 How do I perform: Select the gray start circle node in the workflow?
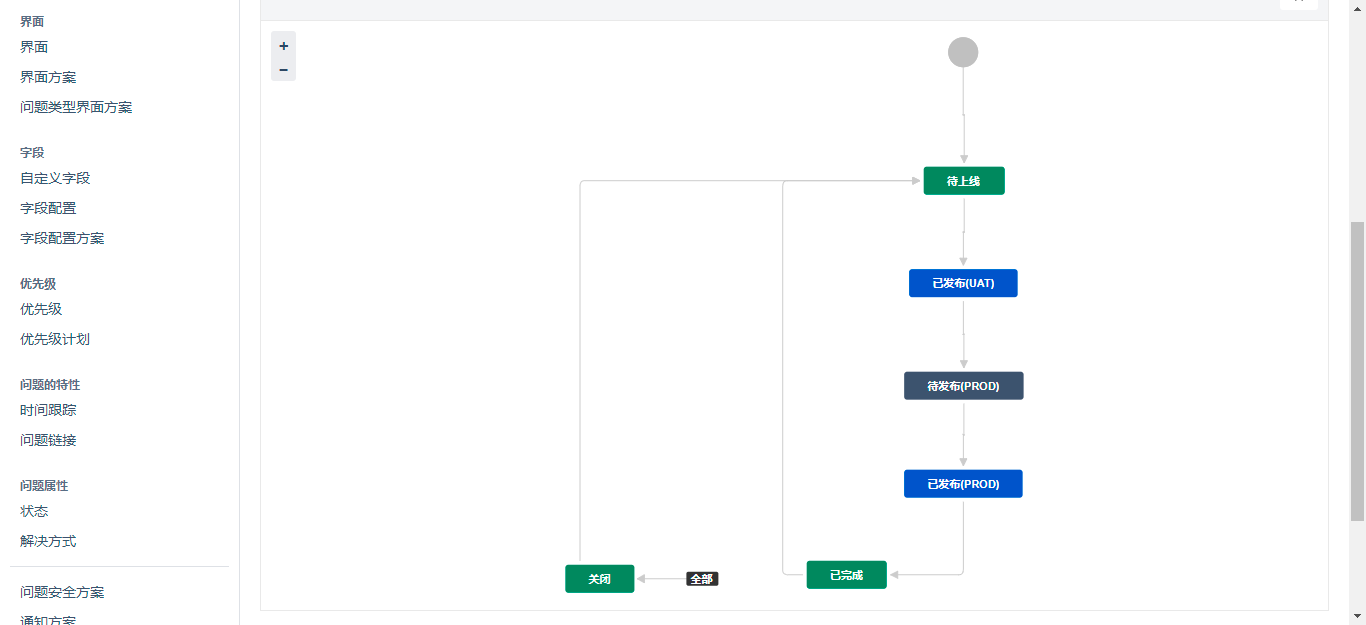(x=962, y=51)
